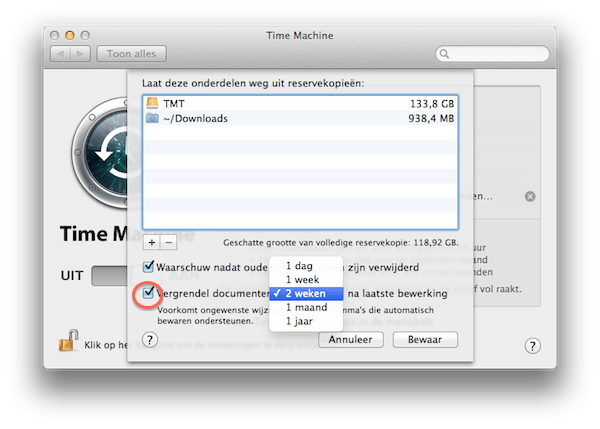Viewport: 600px width, 429px height.
Task: Click the search magnifier icon
Action: pos(444,54)
